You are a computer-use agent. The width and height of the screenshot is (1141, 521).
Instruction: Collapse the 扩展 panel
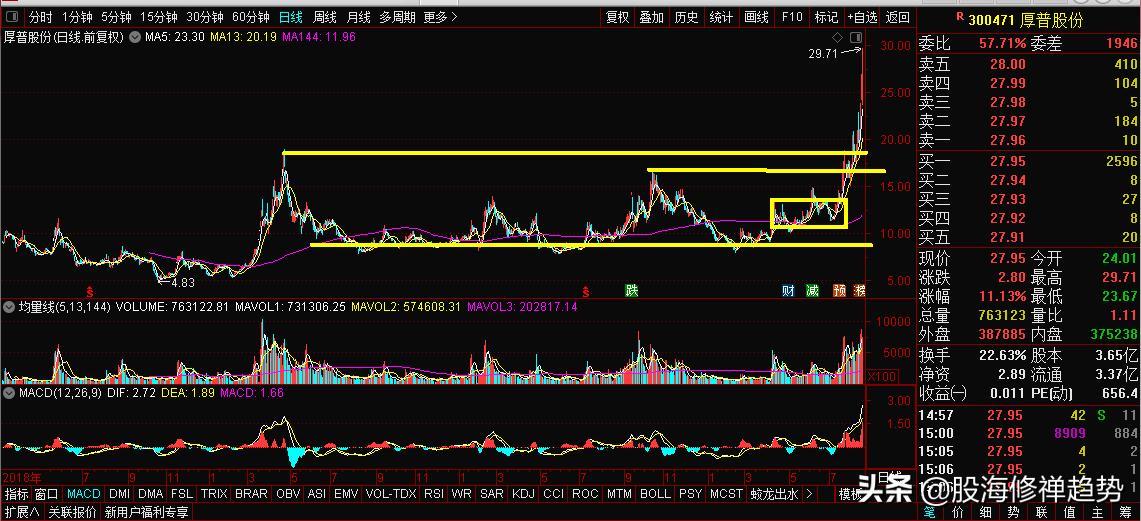(24, 512)
